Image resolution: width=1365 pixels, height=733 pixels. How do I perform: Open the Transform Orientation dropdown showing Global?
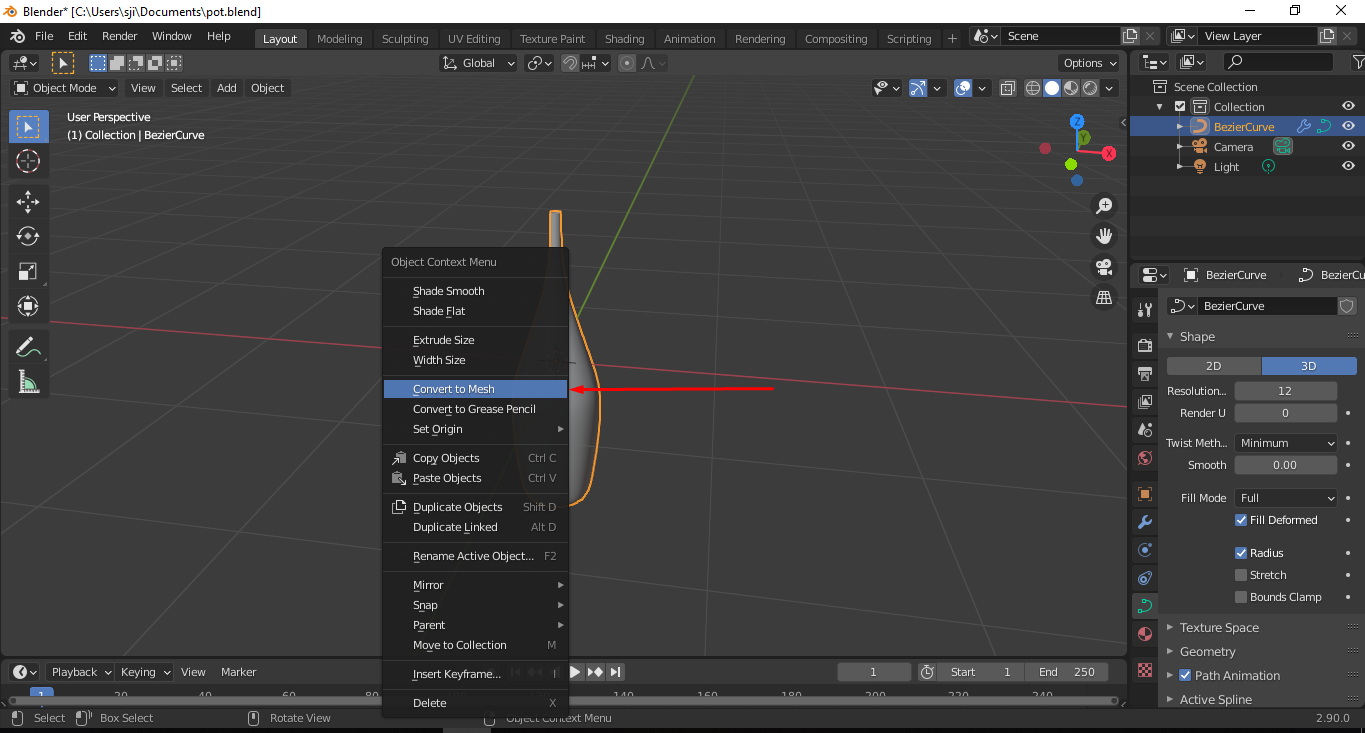478,62
